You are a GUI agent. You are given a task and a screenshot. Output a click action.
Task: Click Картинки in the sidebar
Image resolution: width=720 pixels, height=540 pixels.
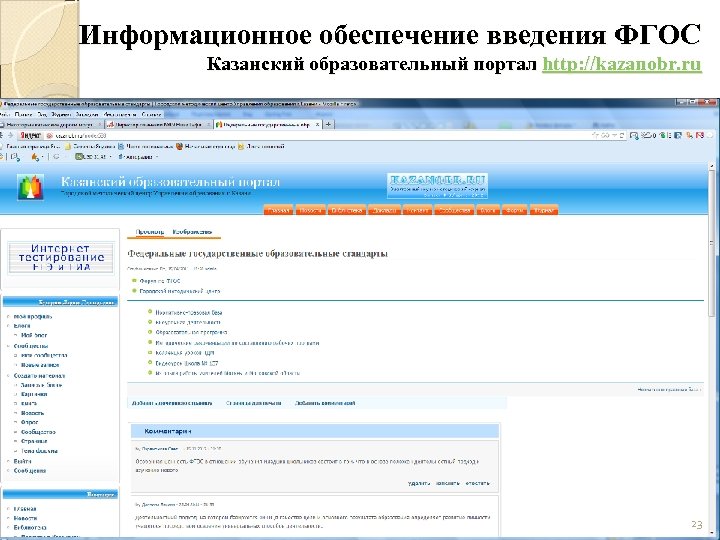click(x=34, y=394)
